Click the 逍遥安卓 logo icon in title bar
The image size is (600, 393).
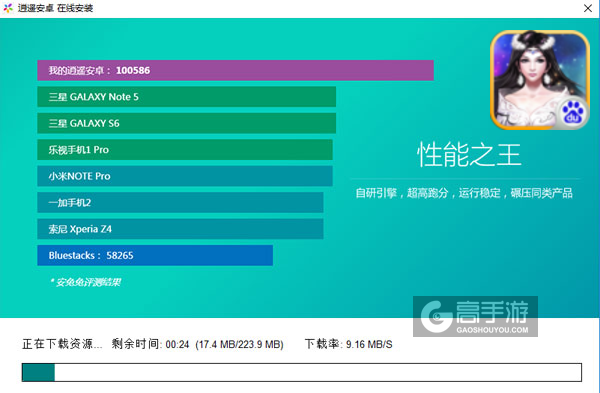pos(8,8)
